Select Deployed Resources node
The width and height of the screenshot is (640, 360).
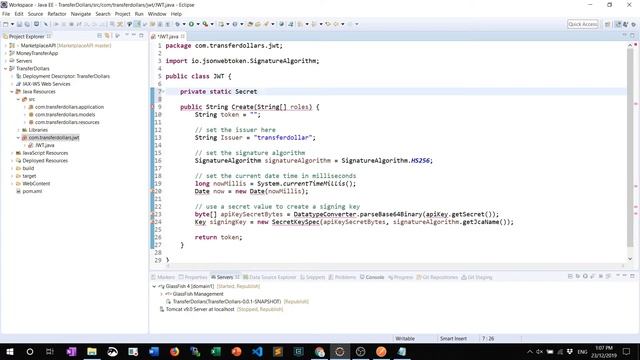click(x=45, y=160)
